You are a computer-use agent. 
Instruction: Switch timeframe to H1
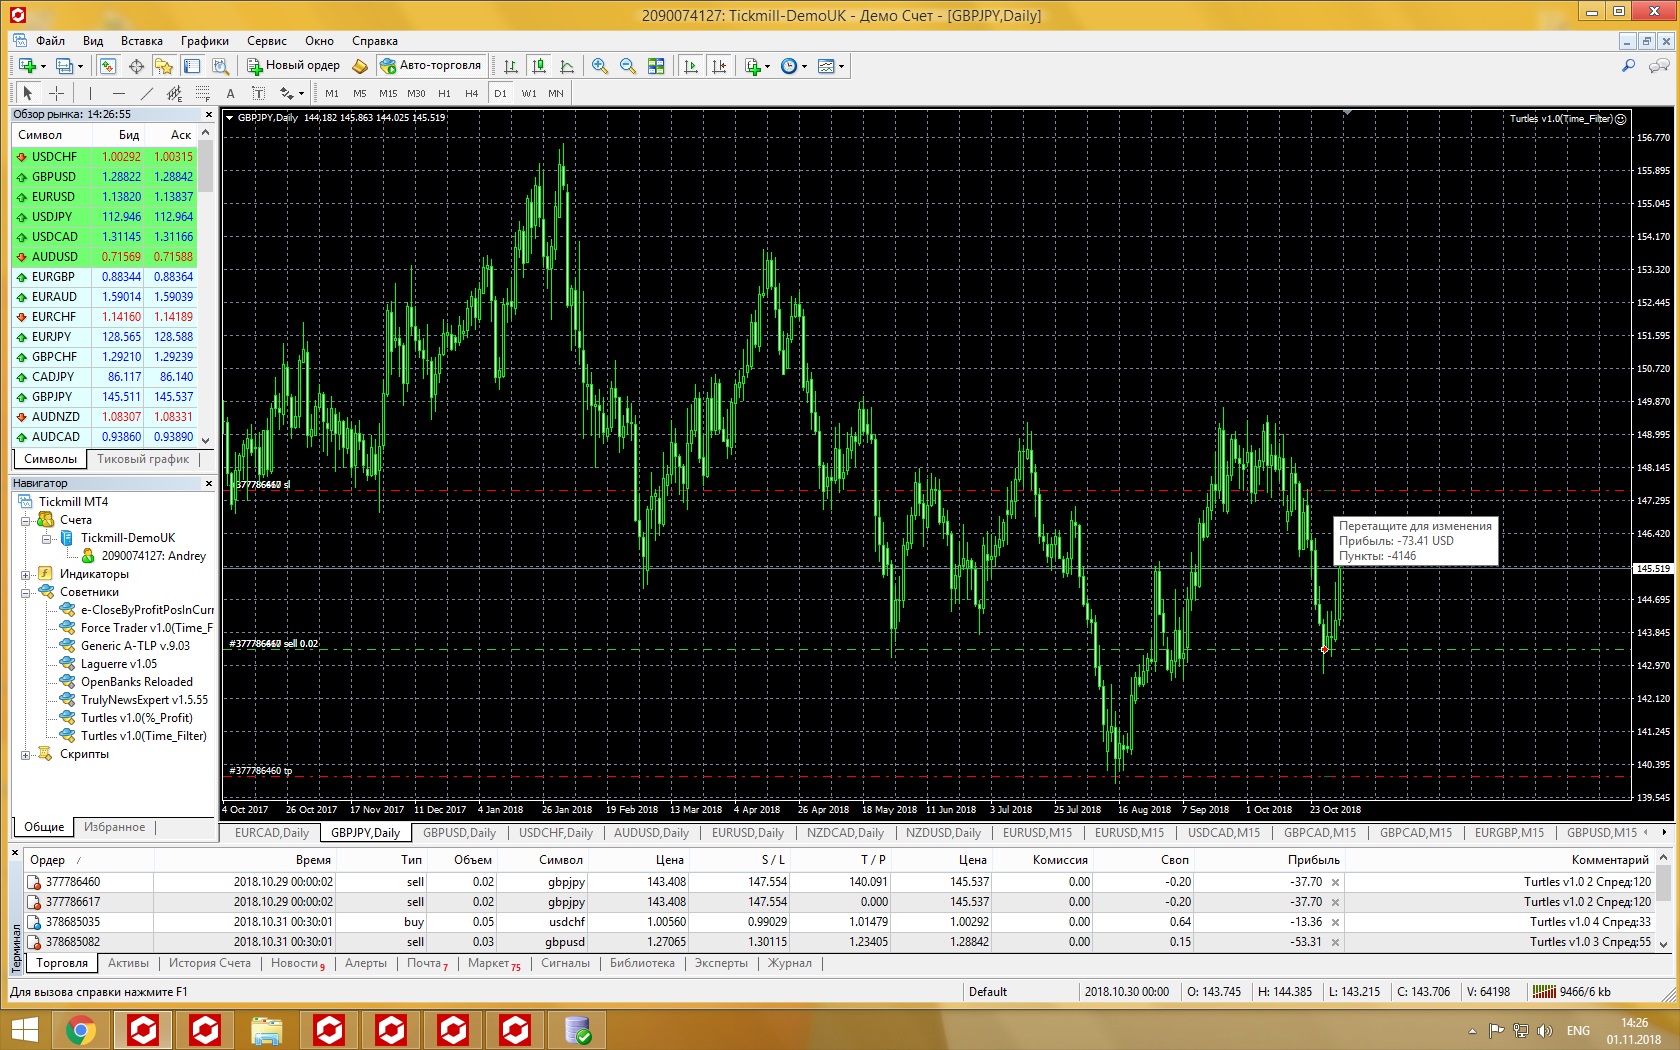(444, 93)
